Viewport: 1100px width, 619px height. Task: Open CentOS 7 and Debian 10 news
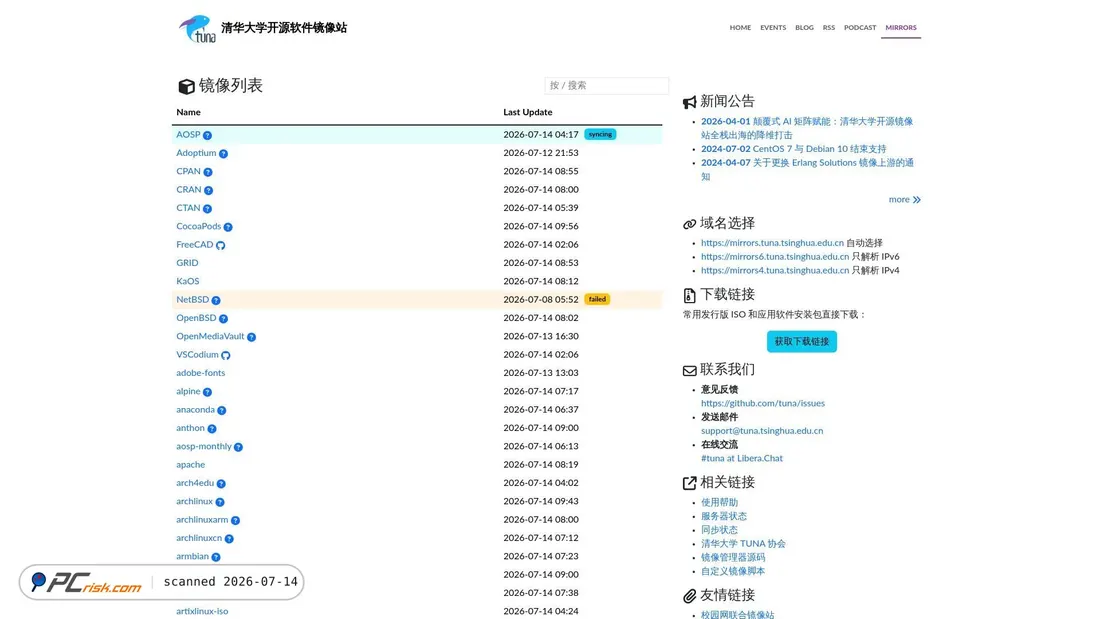793,149
